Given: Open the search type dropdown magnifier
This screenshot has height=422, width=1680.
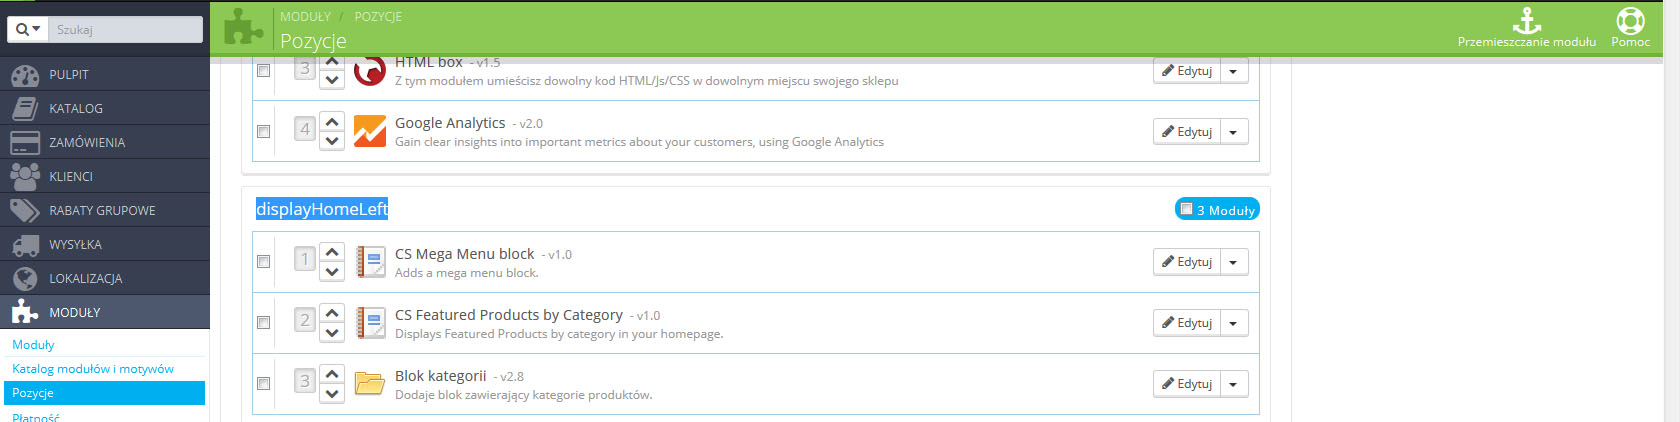Looking at the screenshot, I should pyautogui.click(x=27, y=30).
